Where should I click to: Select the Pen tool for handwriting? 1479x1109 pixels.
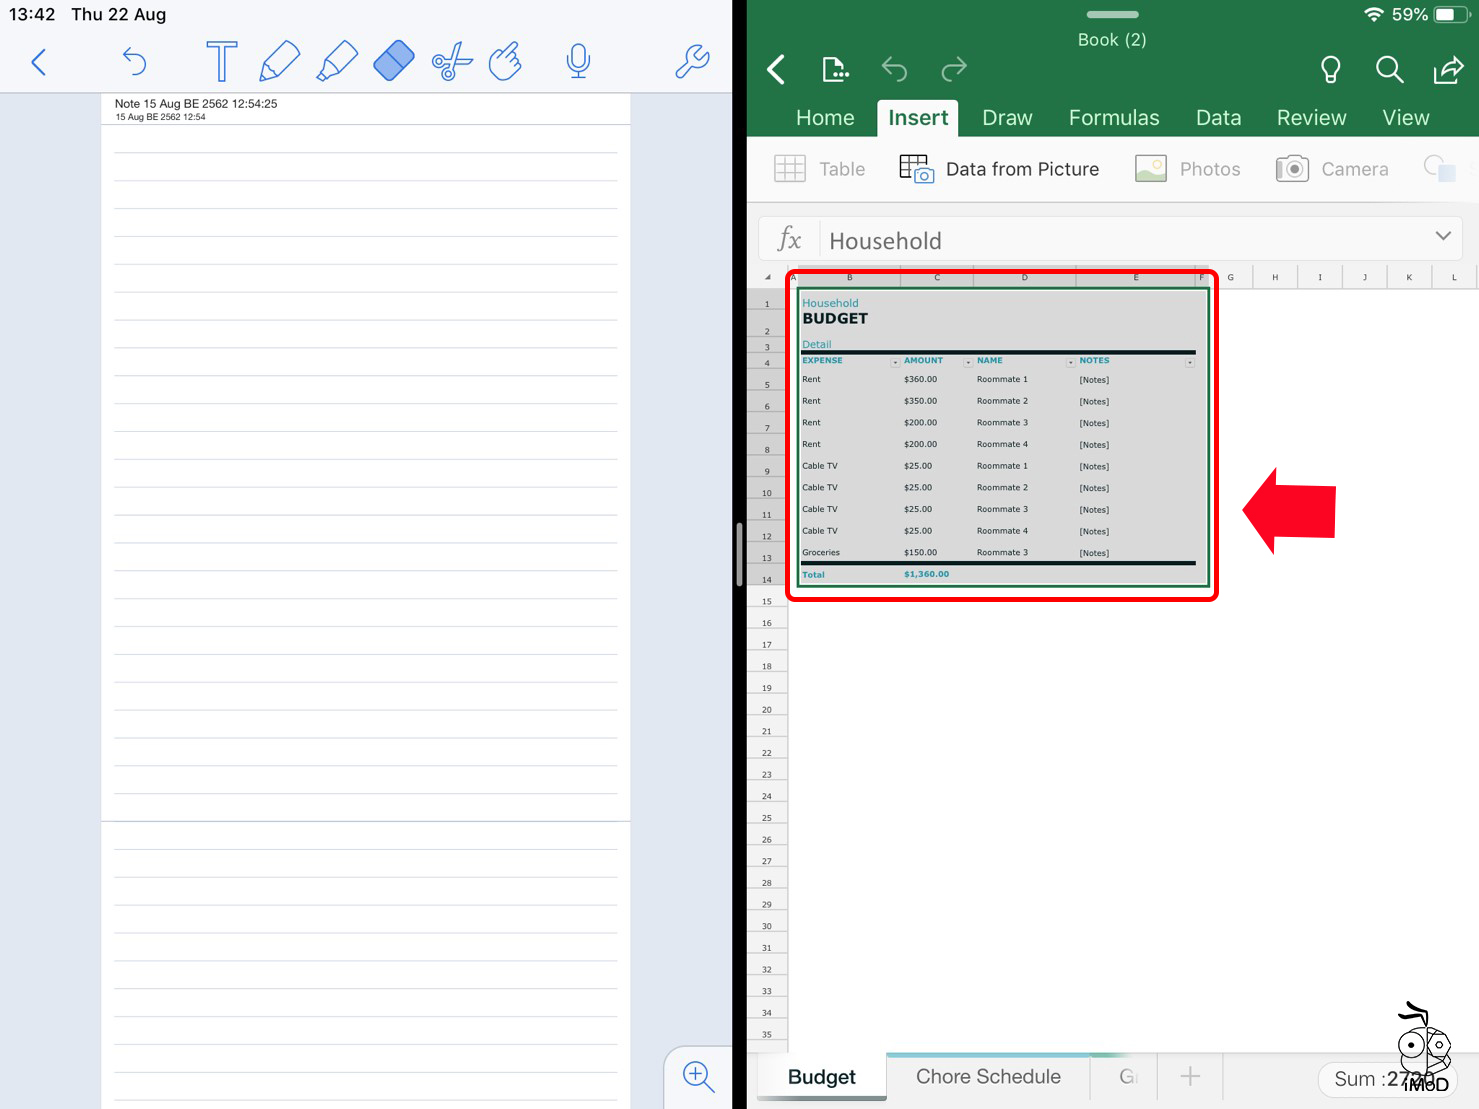(x=279, y=61)
